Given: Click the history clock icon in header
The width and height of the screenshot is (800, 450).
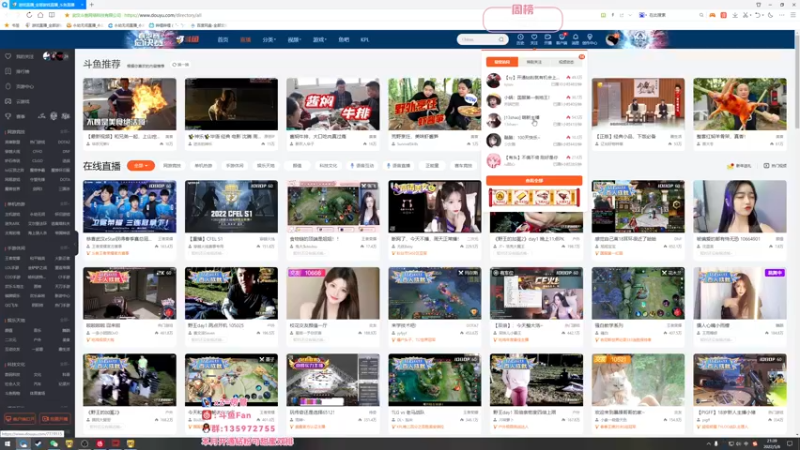Looking at the screenshot, I should 520,37.
